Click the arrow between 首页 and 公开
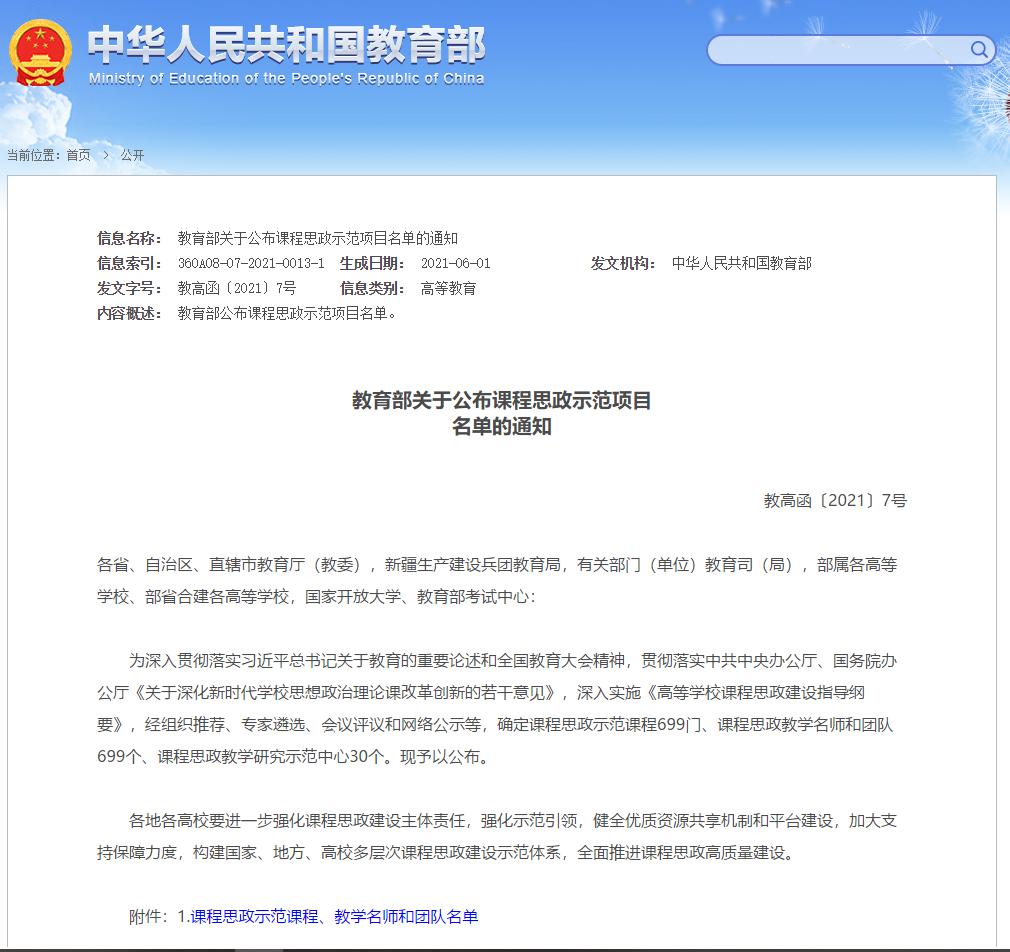 [105, 155]
